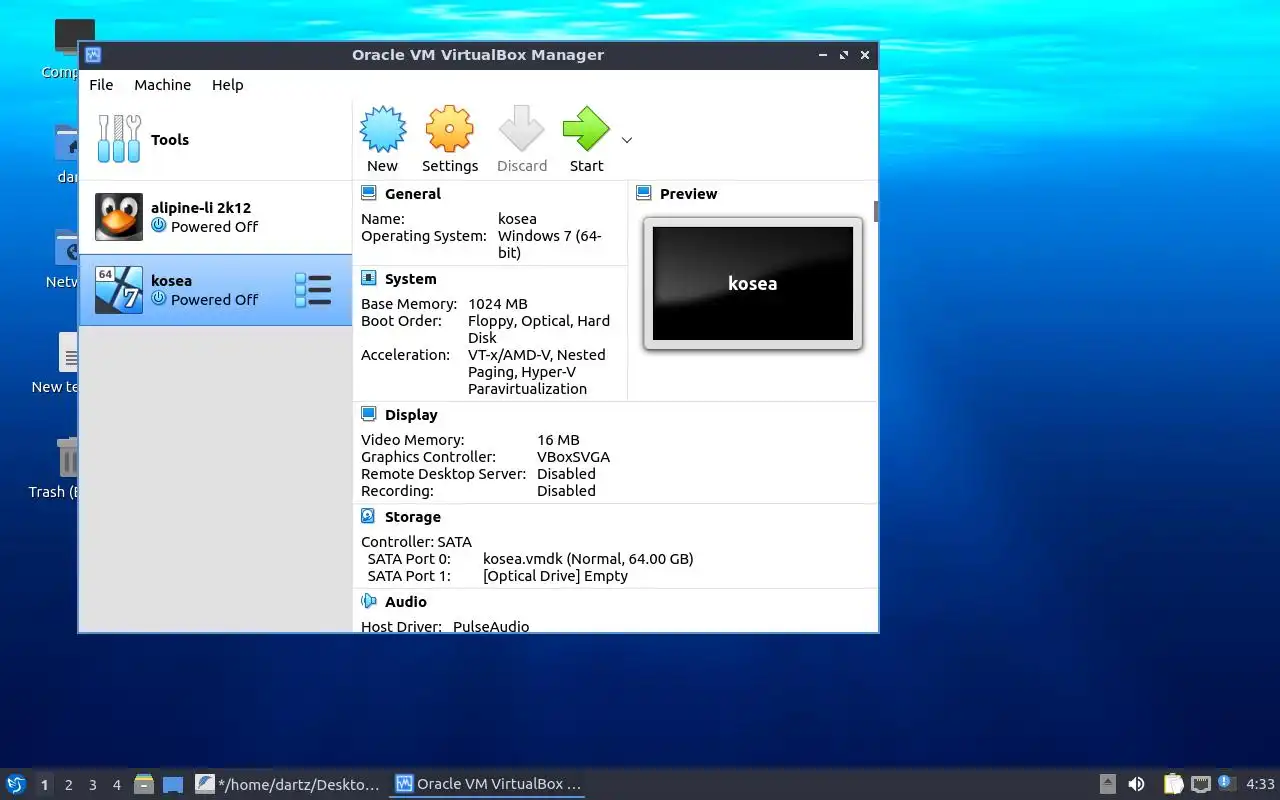The height and width of the screenshot is (800, 1280).
Task: Open Settings with the gear icon
Action: point(449,129)
